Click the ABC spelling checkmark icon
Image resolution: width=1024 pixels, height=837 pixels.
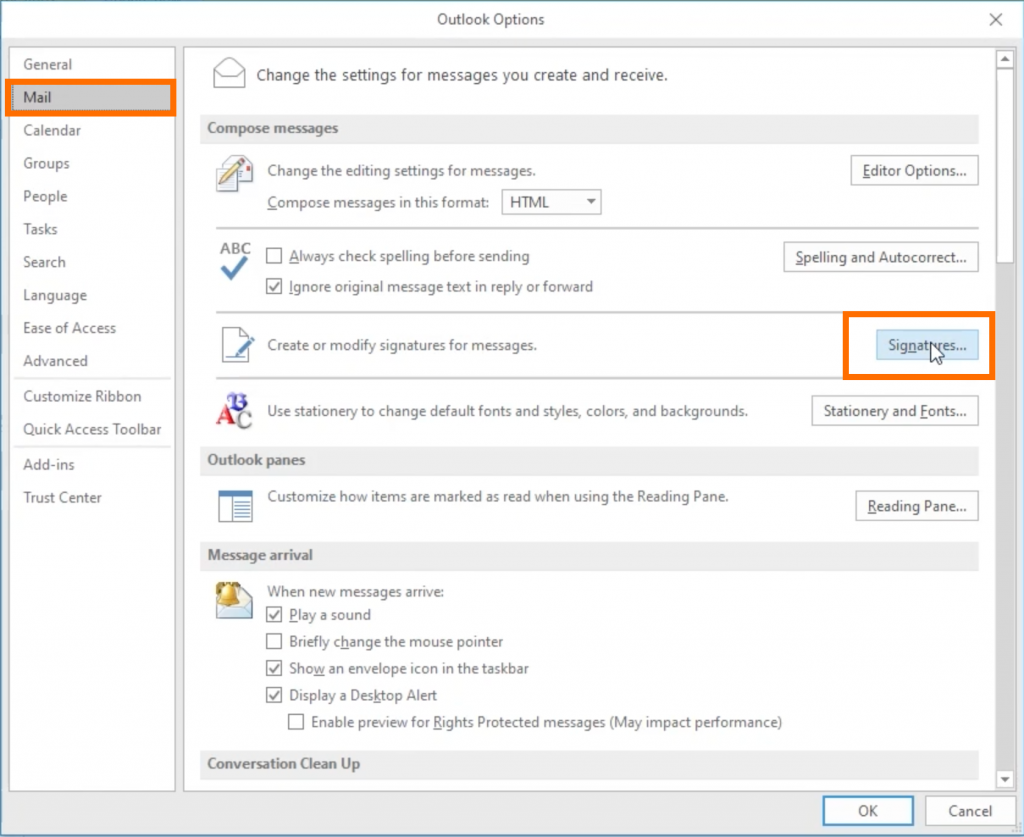click(234, 261)
